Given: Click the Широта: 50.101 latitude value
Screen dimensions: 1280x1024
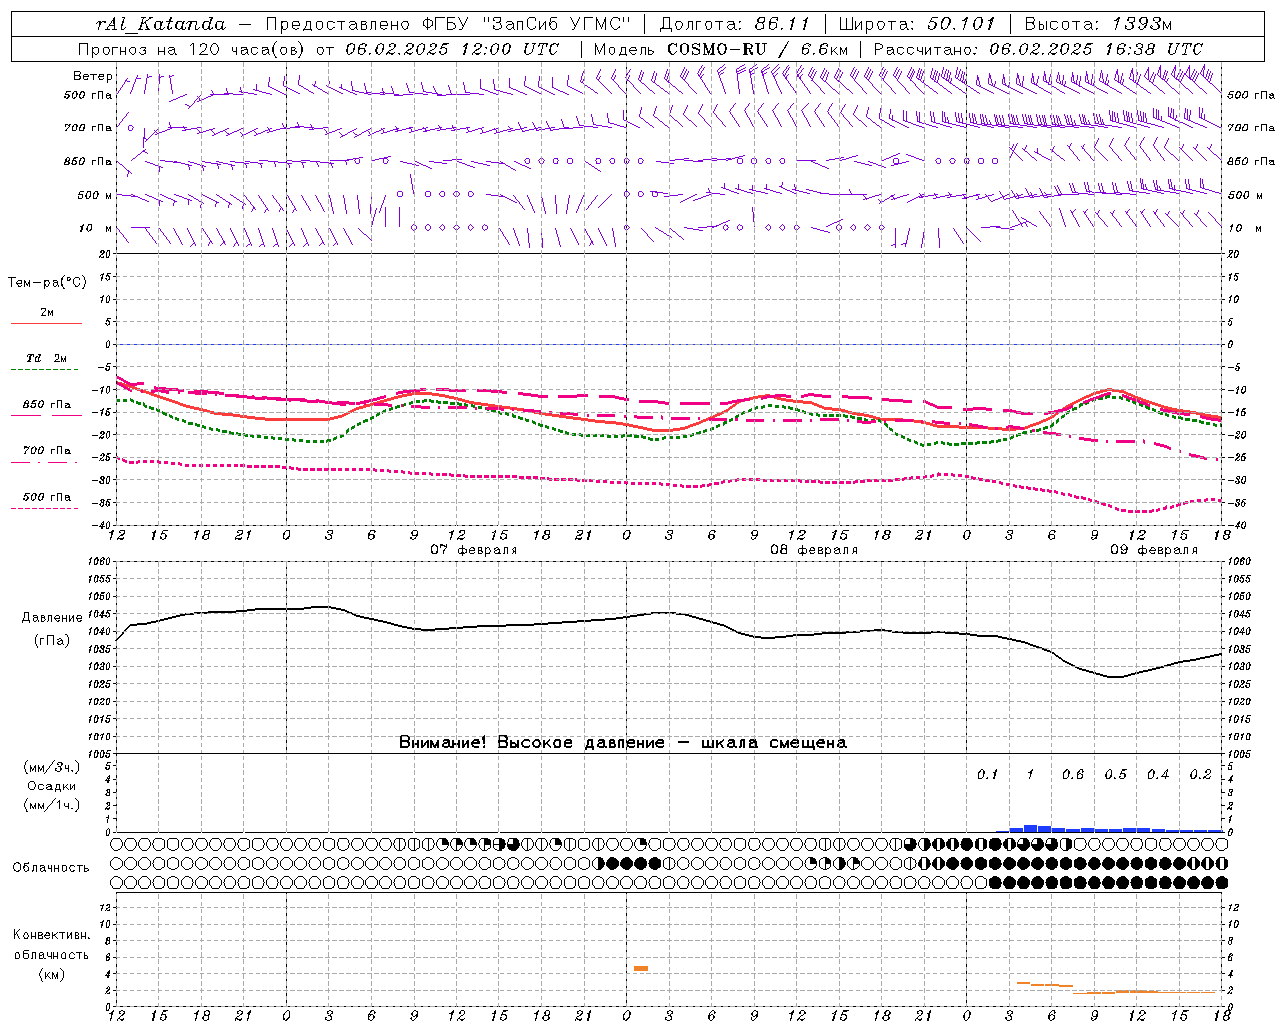Looking at the screenshot, I should [x=917, y=24].
